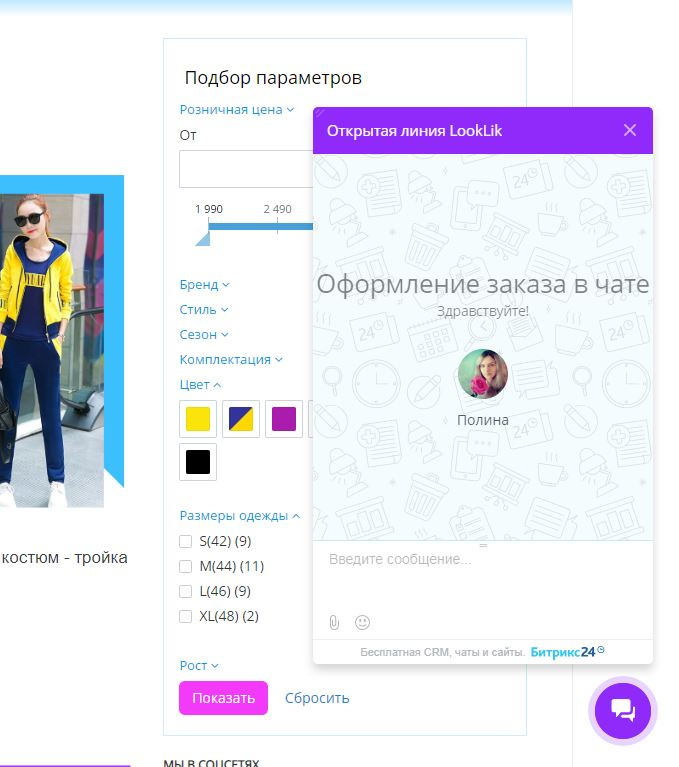
Task: Select the yellow color swatch
Action: (198, 419)
